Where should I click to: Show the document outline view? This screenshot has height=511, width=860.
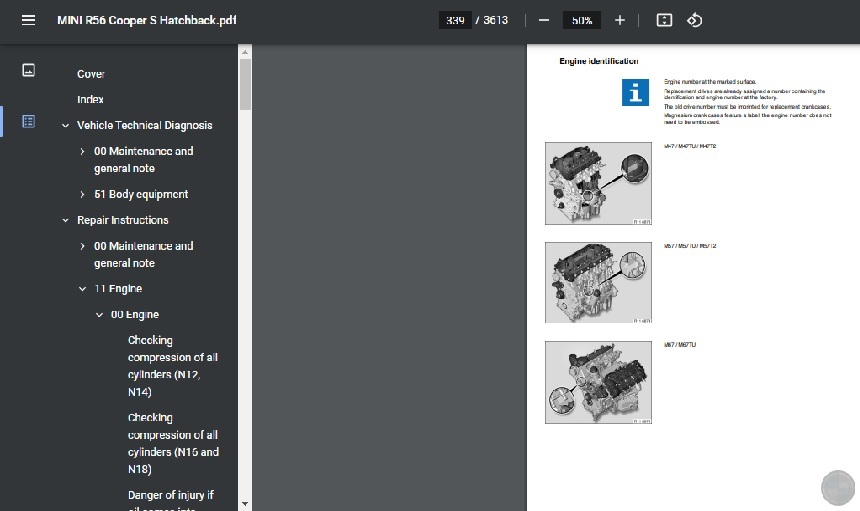coord(29,121)
